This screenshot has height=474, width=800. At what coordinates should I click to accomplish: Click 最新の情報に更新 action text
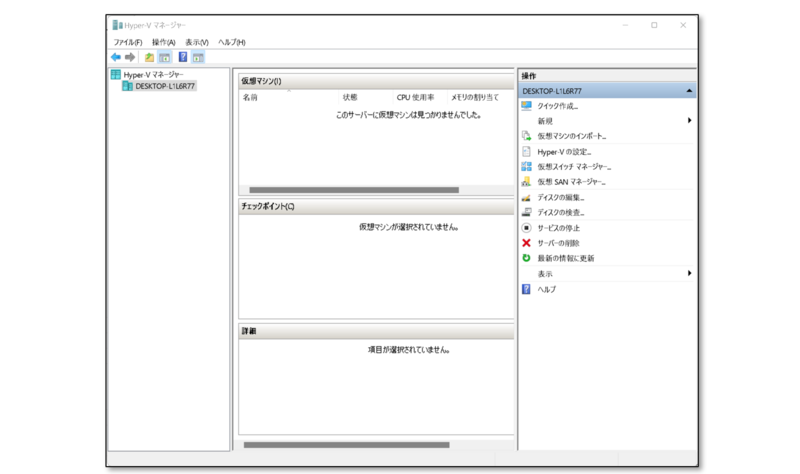click(566, 258)
